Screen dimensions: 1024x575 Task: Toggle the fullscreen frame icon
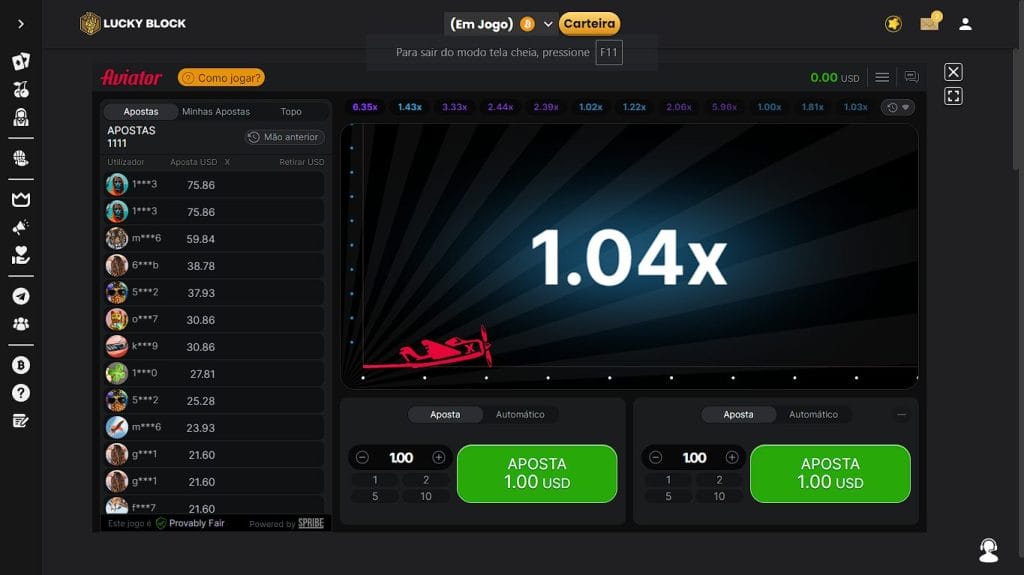coord(953,96)
